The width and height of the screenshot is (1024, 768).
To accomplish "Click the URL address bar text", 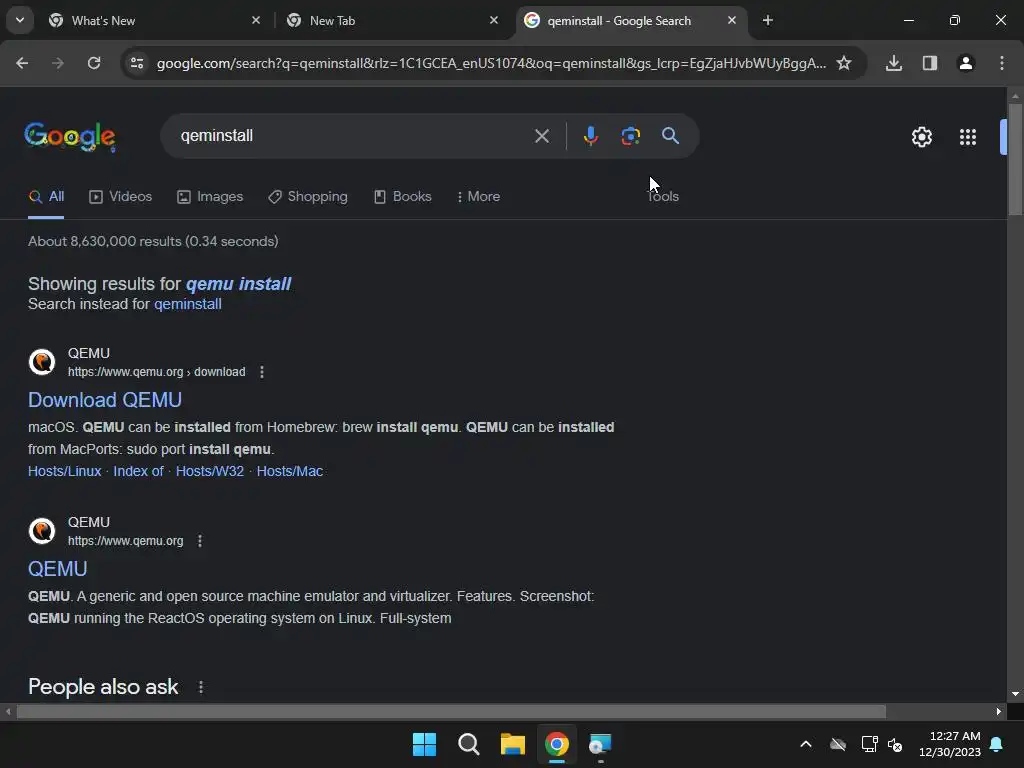I will pos(491,63).
